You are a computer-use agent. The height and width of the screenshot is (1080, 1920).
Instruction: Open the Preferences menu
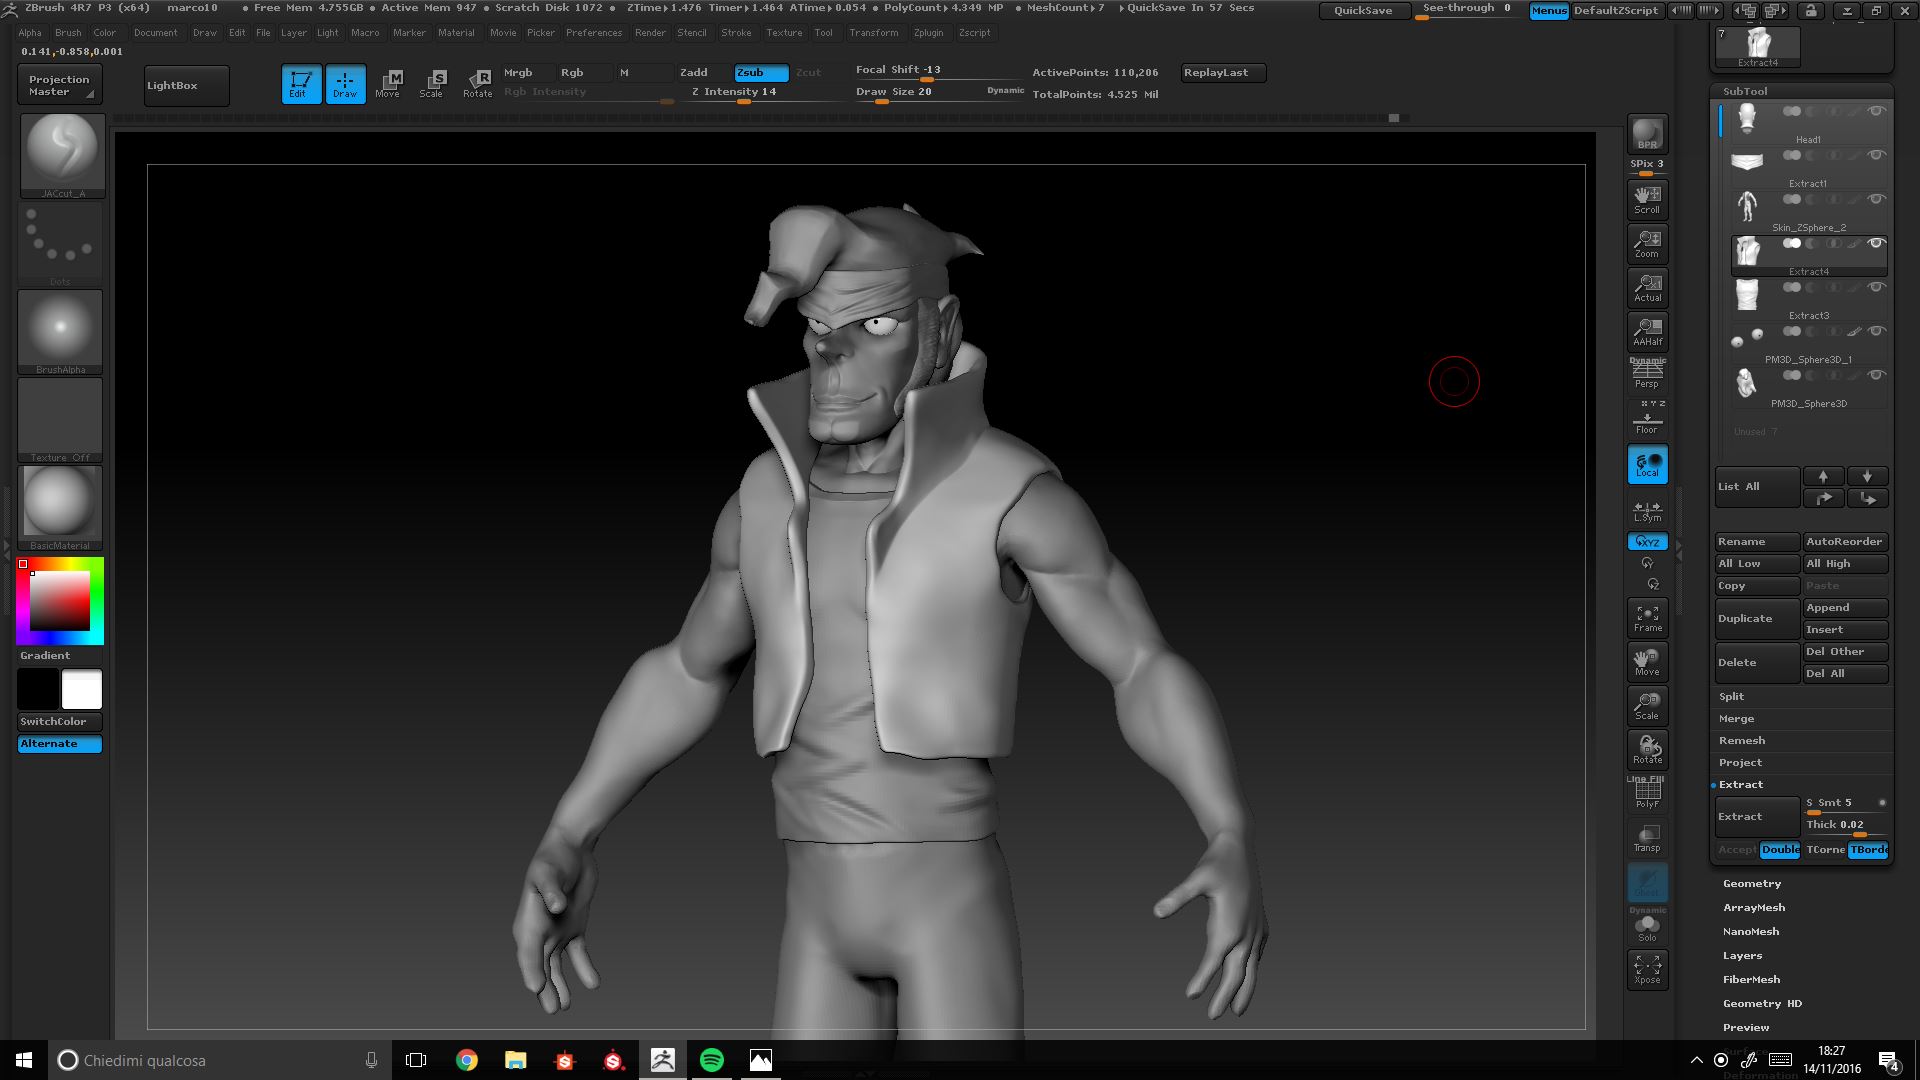point(594,33)
